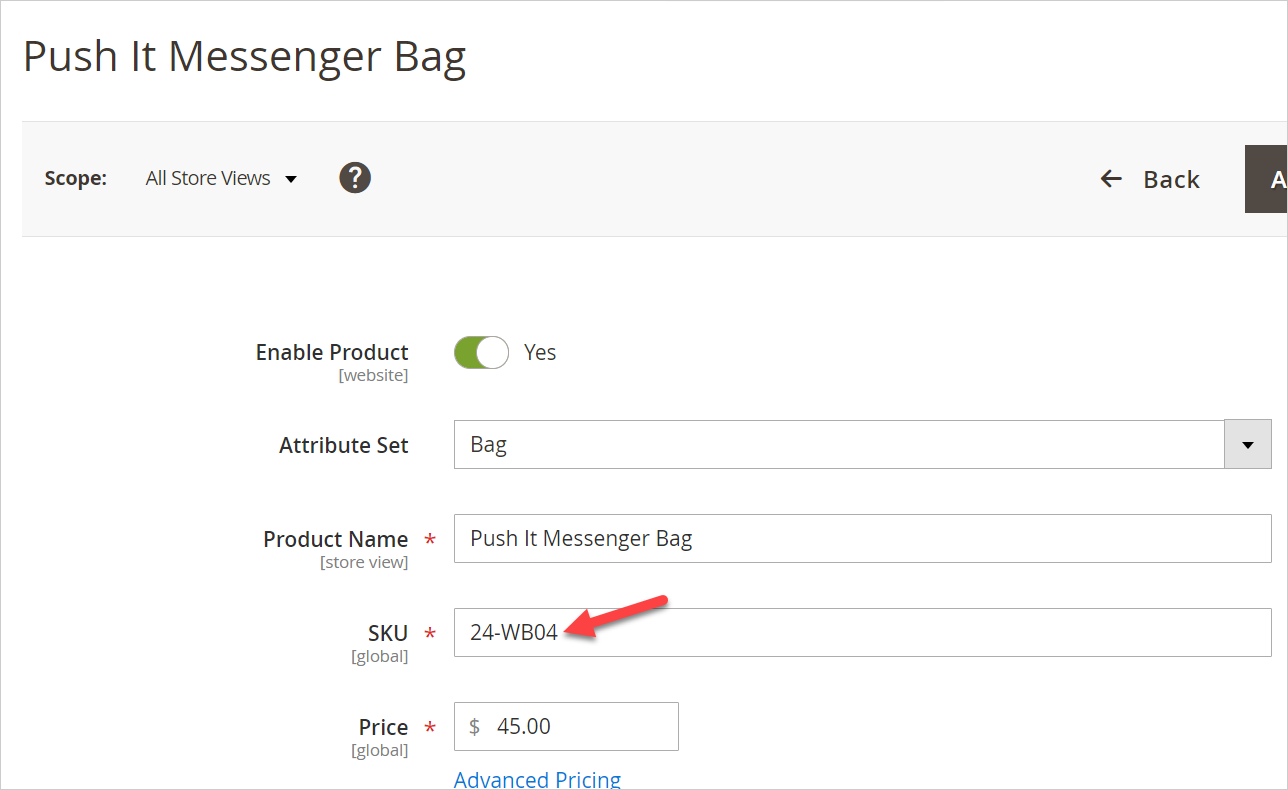Click the back arrow icon
This screenshot has height=790, width=1288.
pyautogui.click(x=1110, y=178)
